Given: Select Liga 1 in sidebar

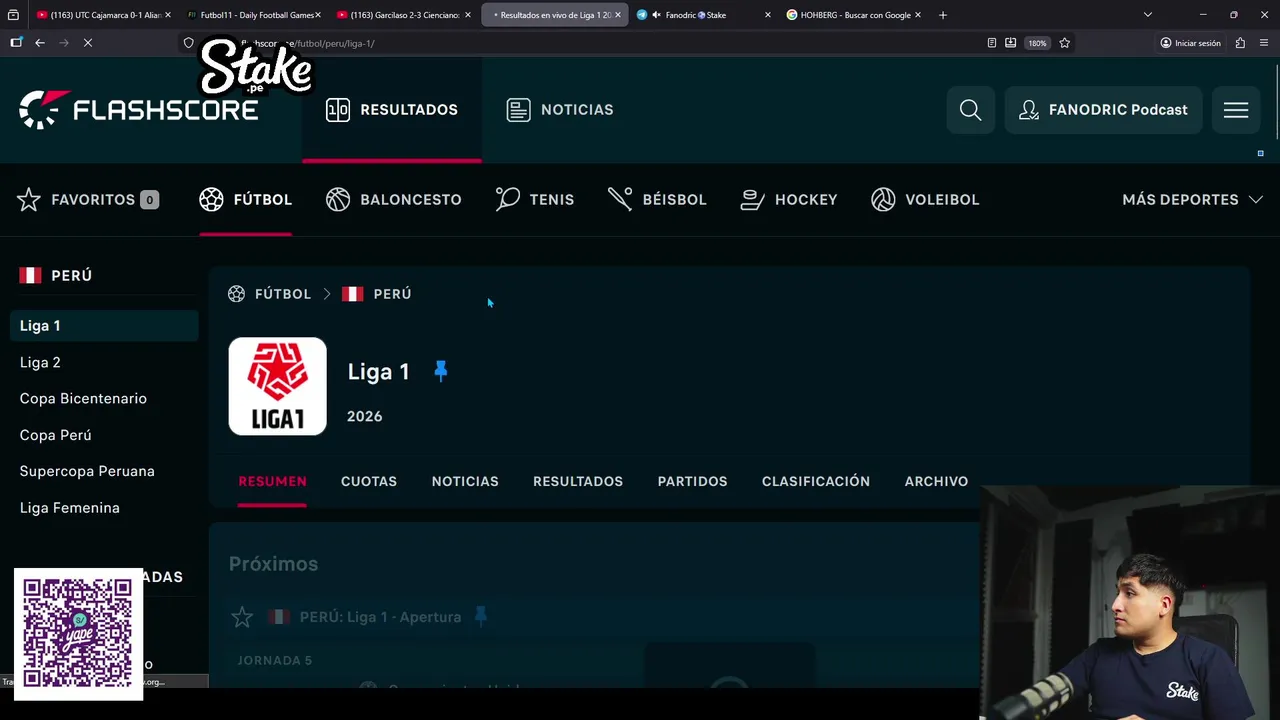Looking at the screenshot, I should 104,326.
